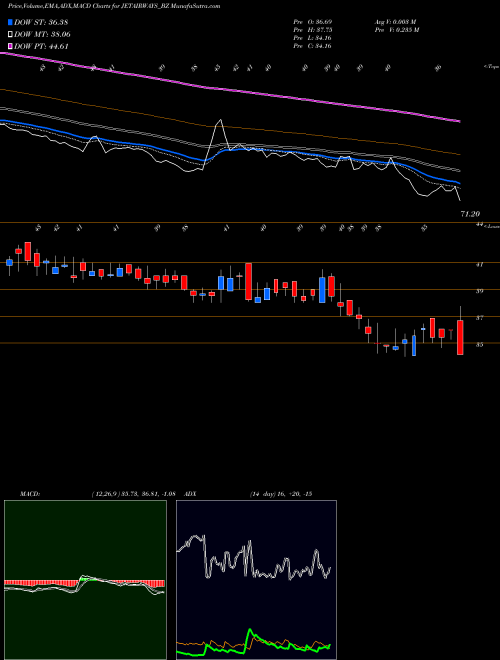Click the 'Pre C: 34.16' value
The image size is (500, 660).
click(313, 46)
